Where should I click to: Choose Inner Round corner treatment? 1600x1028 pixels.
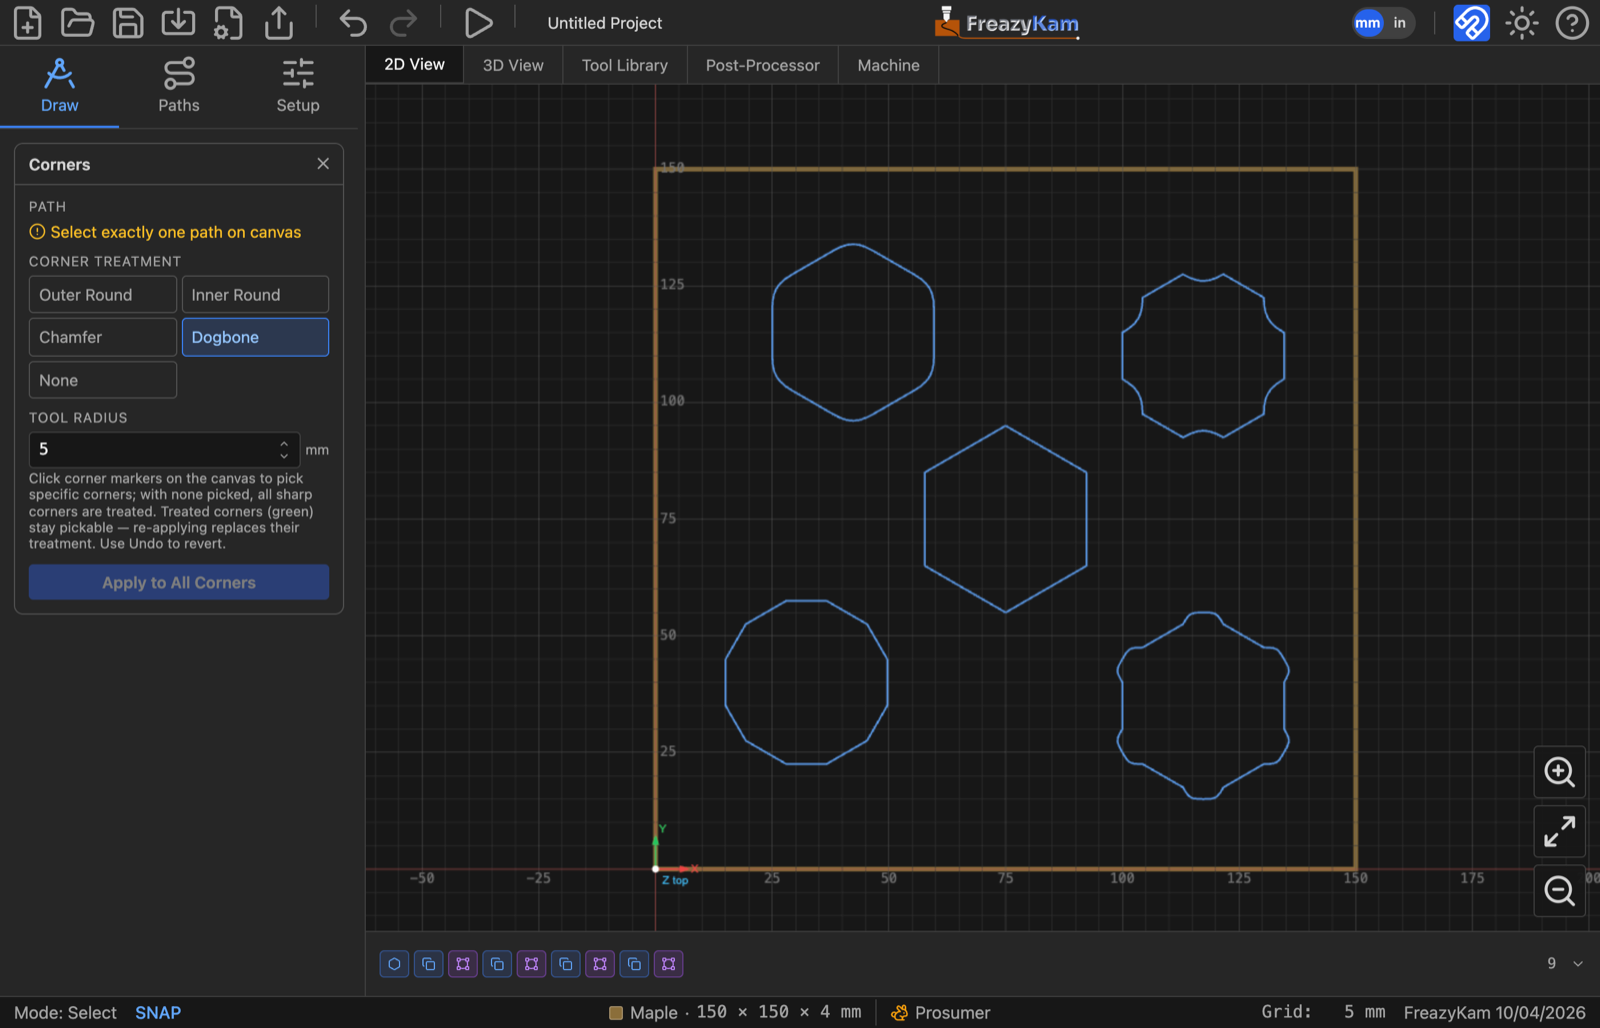click(255, 295)
